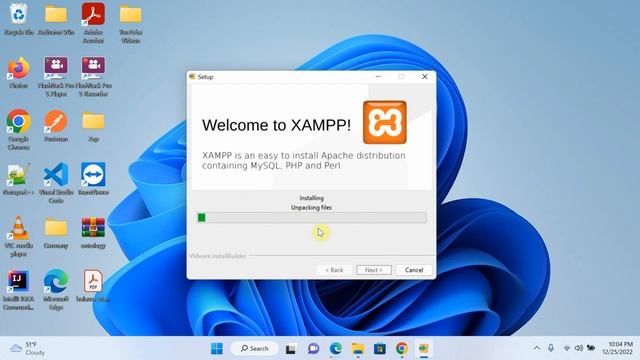Viewport: 640px width, 360px height.
Task: Select the FlashBack Pro 5 Recorder shortcut
Action: [93, 77]
